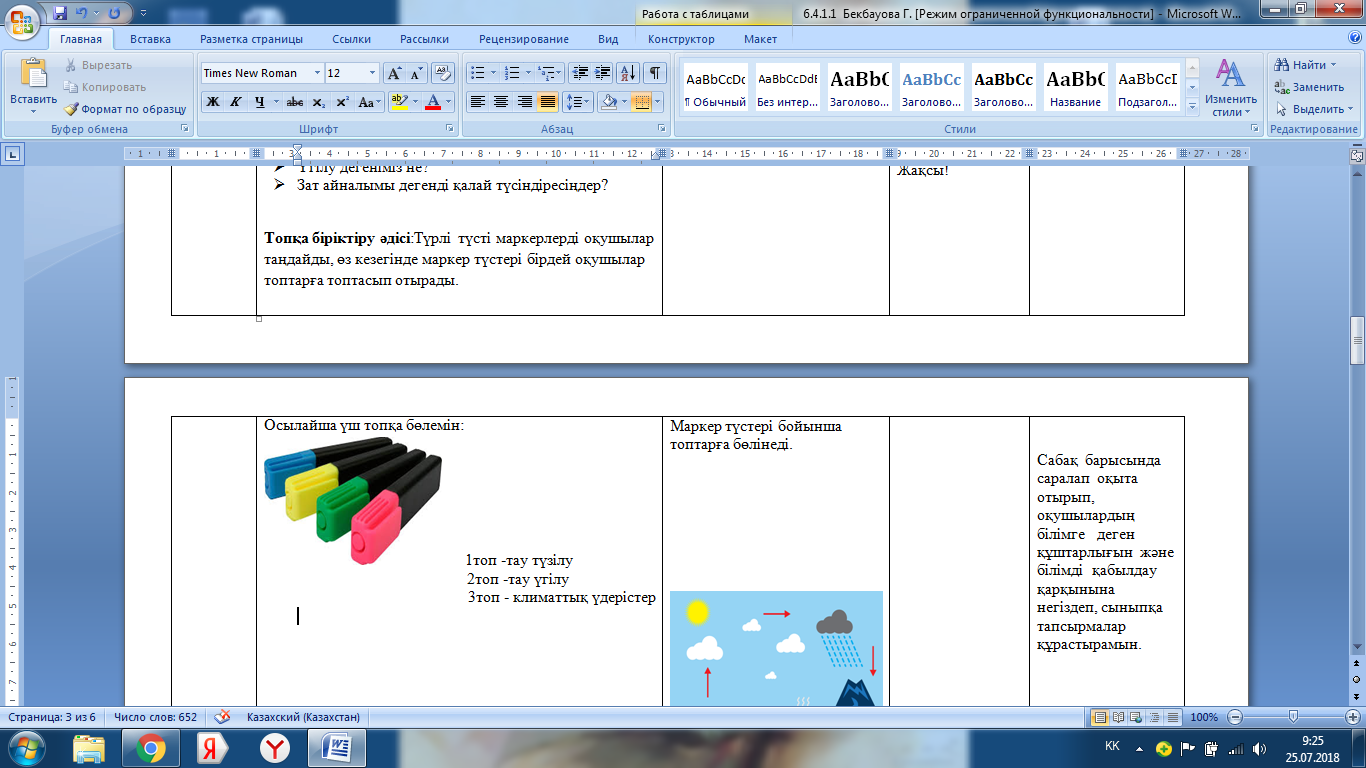
Task: Increase font size with Grow Font
Action: click(x=395, y=73)
